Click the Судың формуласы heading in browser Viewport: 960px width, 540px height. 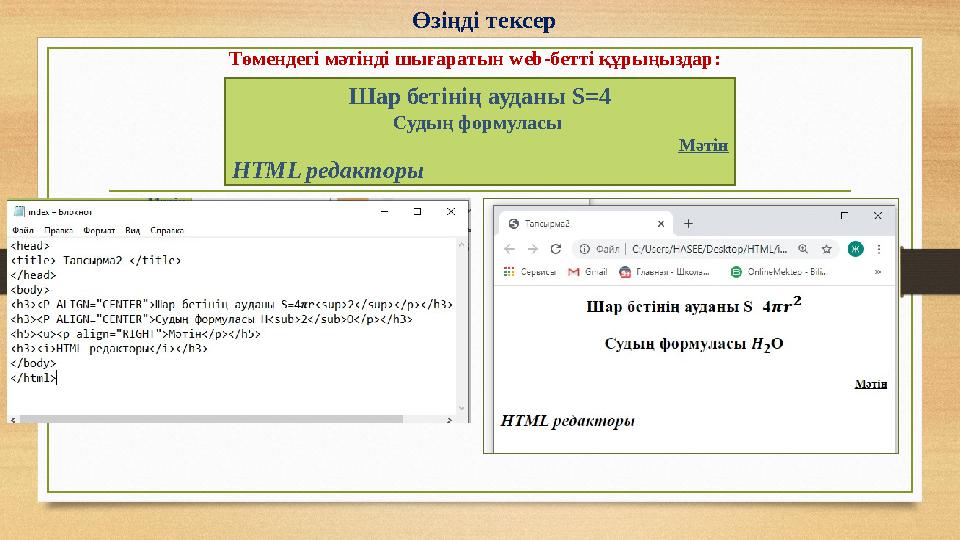(694, 344)
